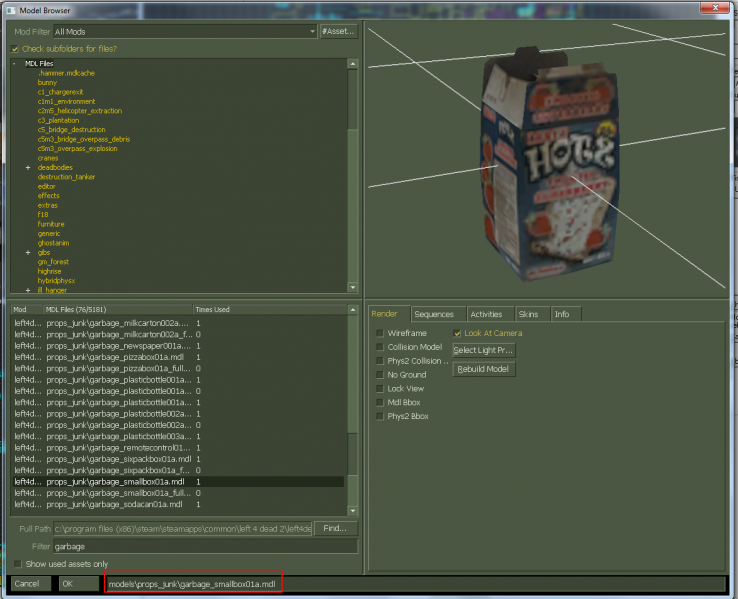Select the .hammer.mdlcache entry

point(66,73)
